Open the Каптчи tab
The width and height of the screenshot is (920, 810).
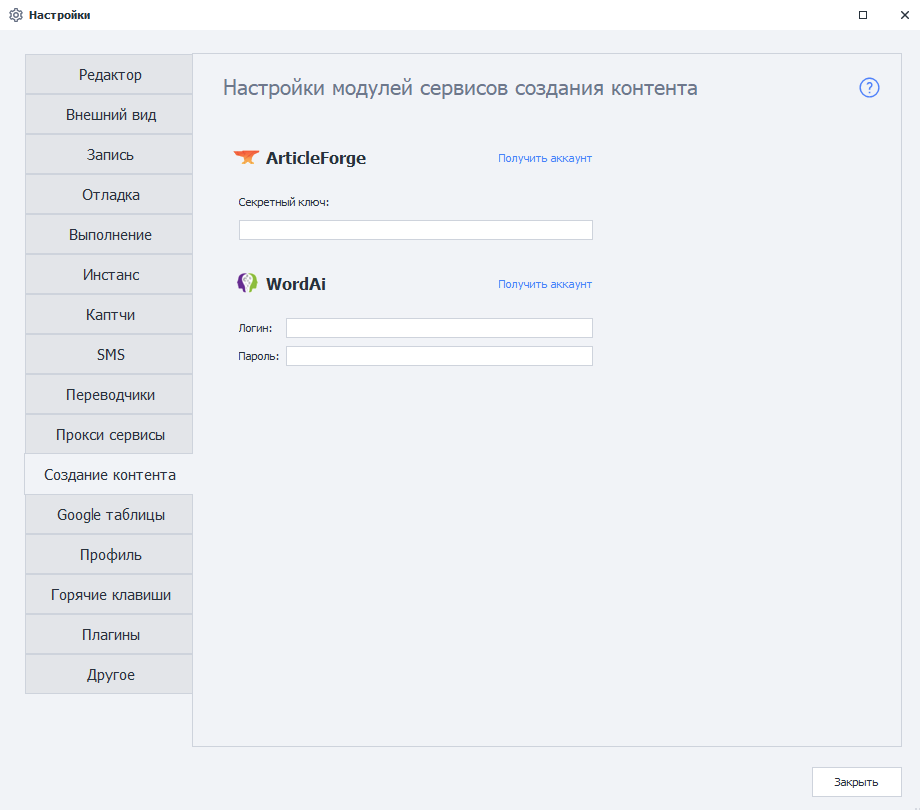(x=110, y=315)
